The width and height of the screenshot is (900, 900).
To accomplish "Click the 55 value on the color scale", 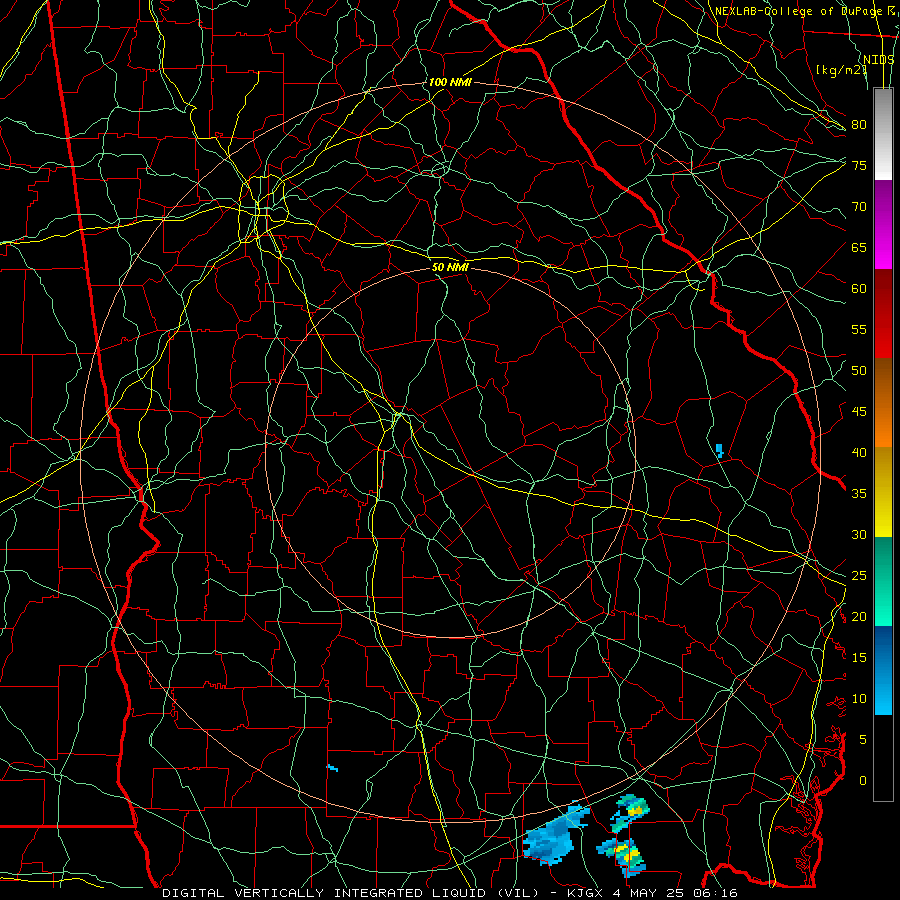I will point(859,329).
